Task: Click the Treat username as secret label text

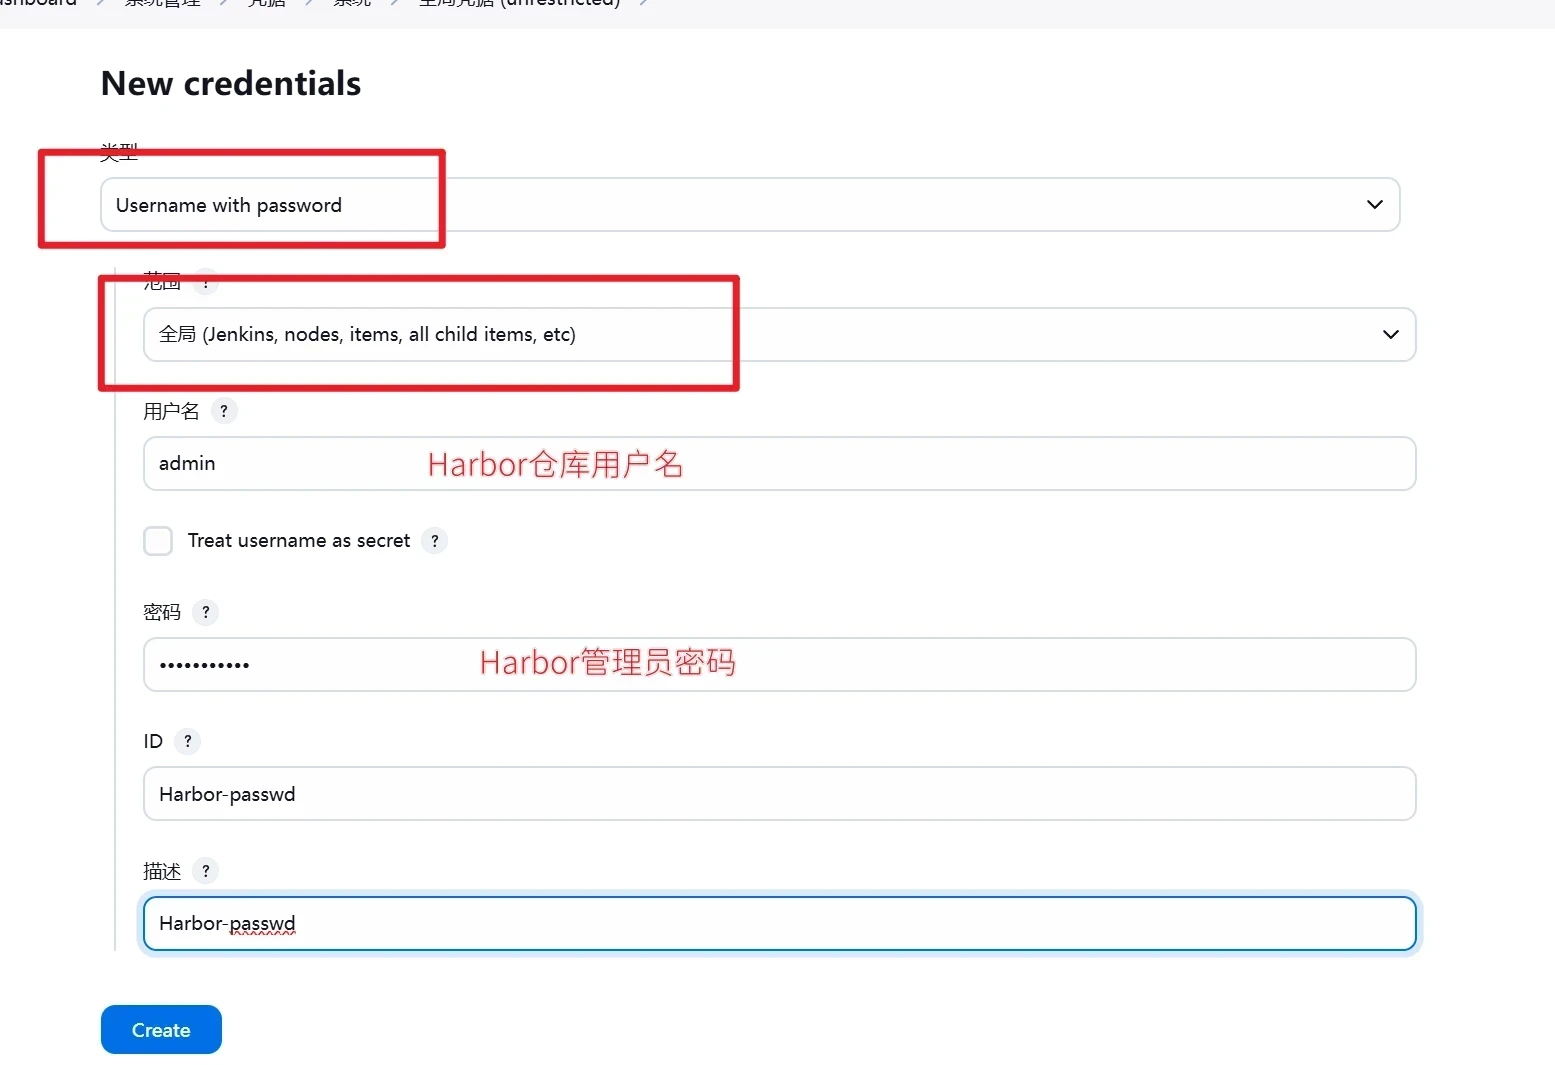Action: tap(298, 541)
